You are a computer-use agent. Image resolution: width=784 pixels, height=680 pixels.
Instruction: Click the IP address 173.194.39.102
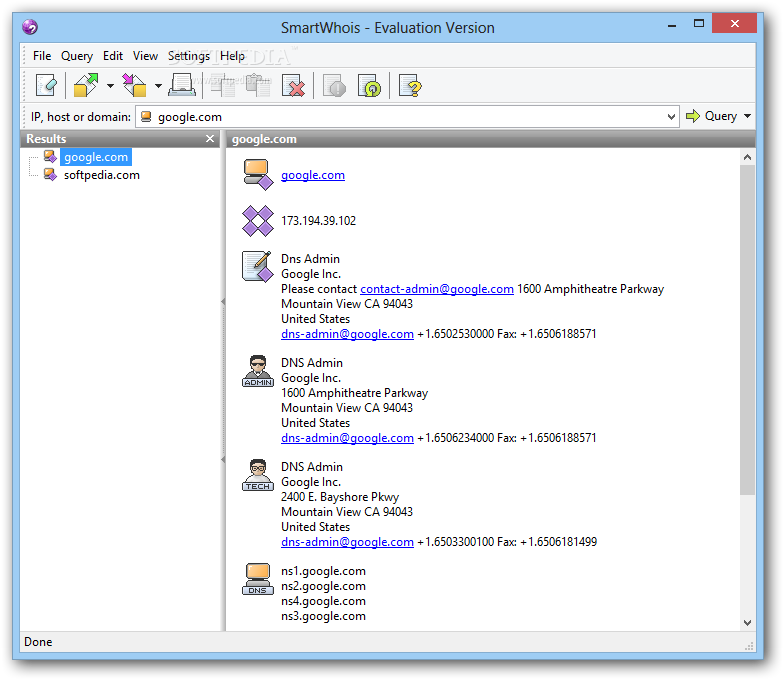click(318, 220)
